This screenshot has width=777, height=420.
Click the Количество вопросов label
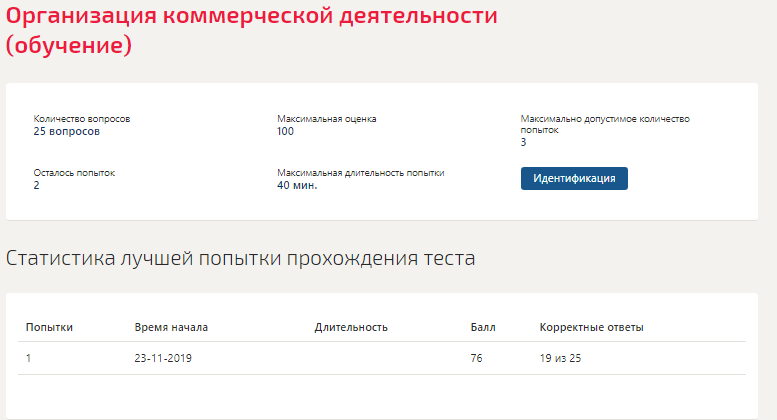pos(82,119)
